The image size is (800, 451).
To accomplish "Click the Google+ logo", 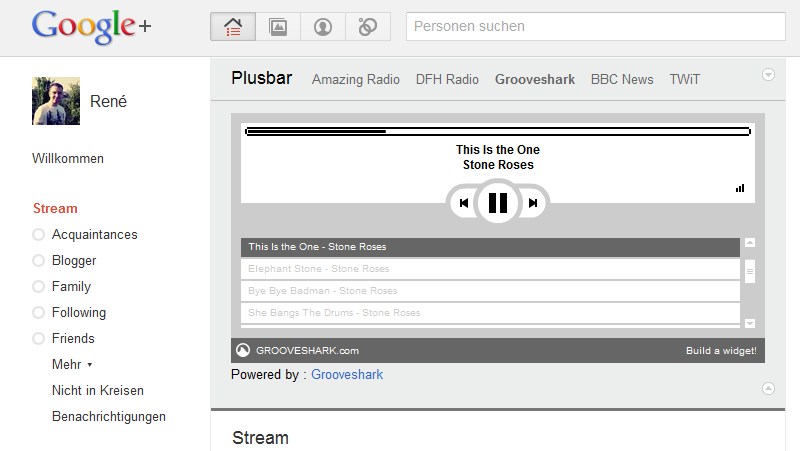I will [91, 27].
